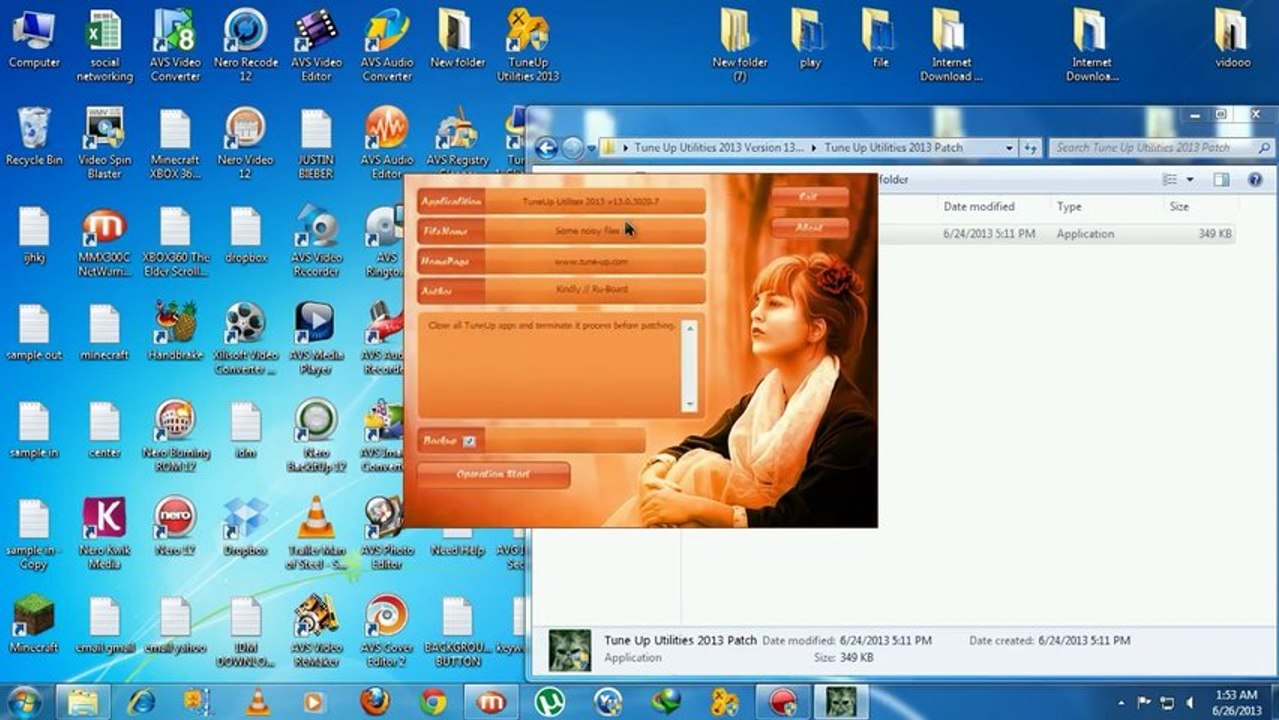
Task: Click Operation Start in the patch window
Action: [x=493, y=474]
